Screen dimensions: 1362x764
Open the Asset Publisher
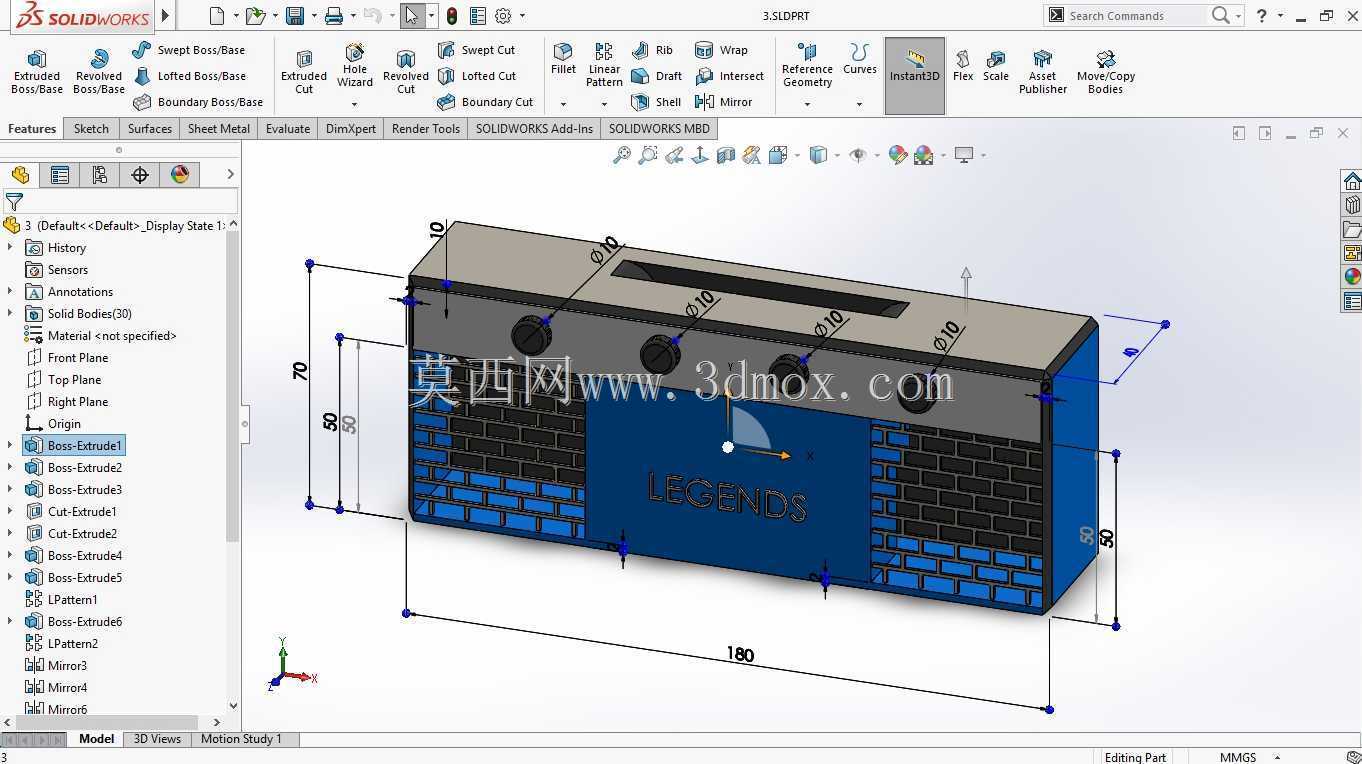coord(1043,72)
